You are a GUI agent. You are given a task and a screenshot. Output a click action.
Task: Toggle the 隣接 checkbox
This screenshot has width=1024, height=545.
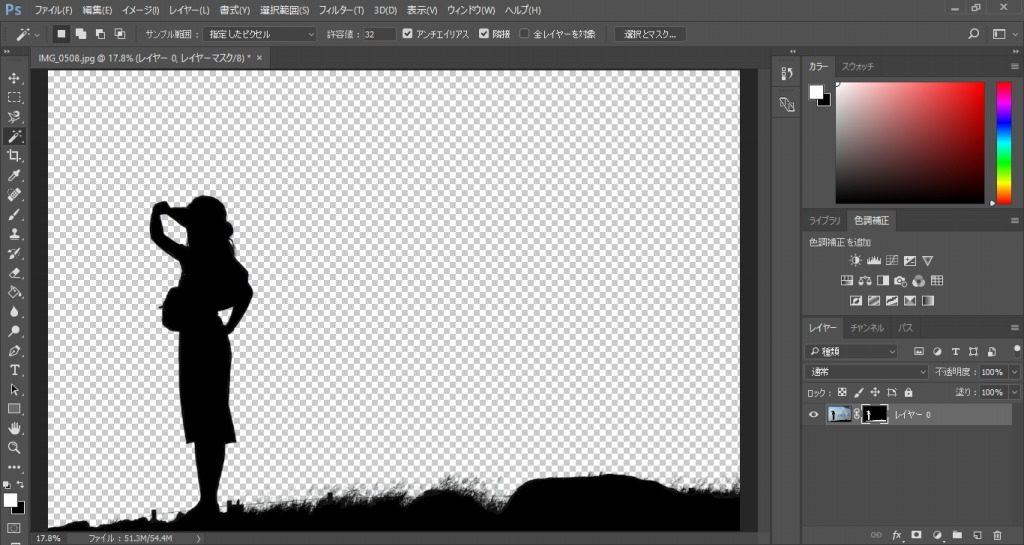pos(485,34)
